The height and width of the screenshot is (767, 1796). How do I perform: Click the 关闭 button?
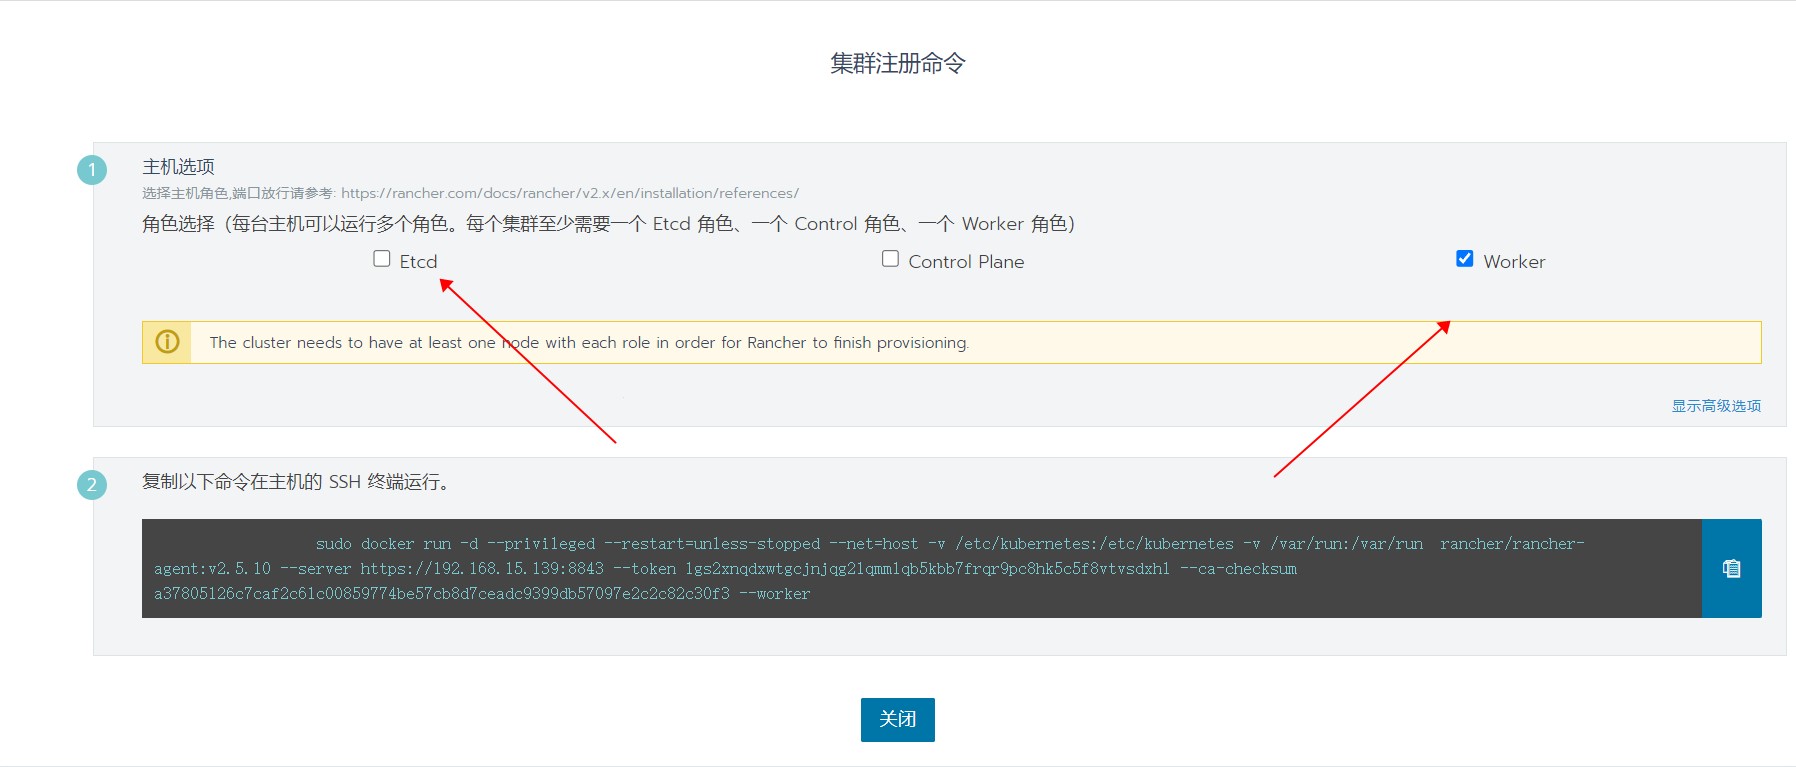[898, 720]
